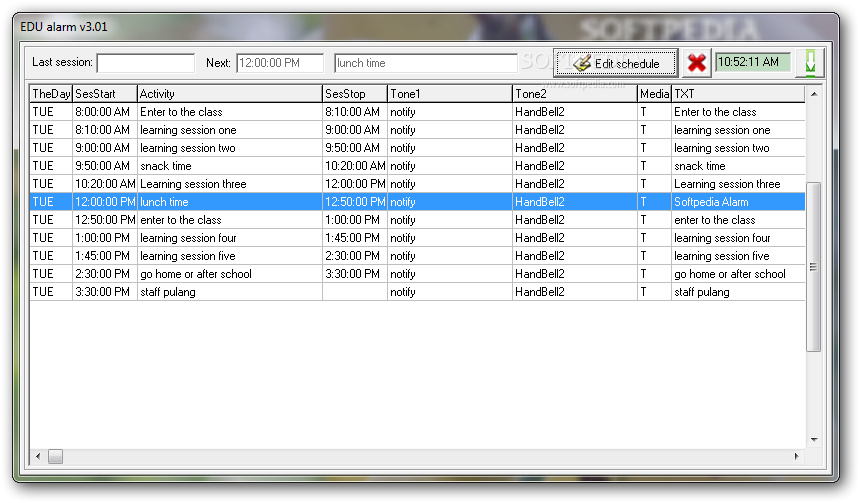This screenshot has height=503, width=860.
Task: Click the 2:30:00 PM SesStop cell
Action: tap(355, 256)
